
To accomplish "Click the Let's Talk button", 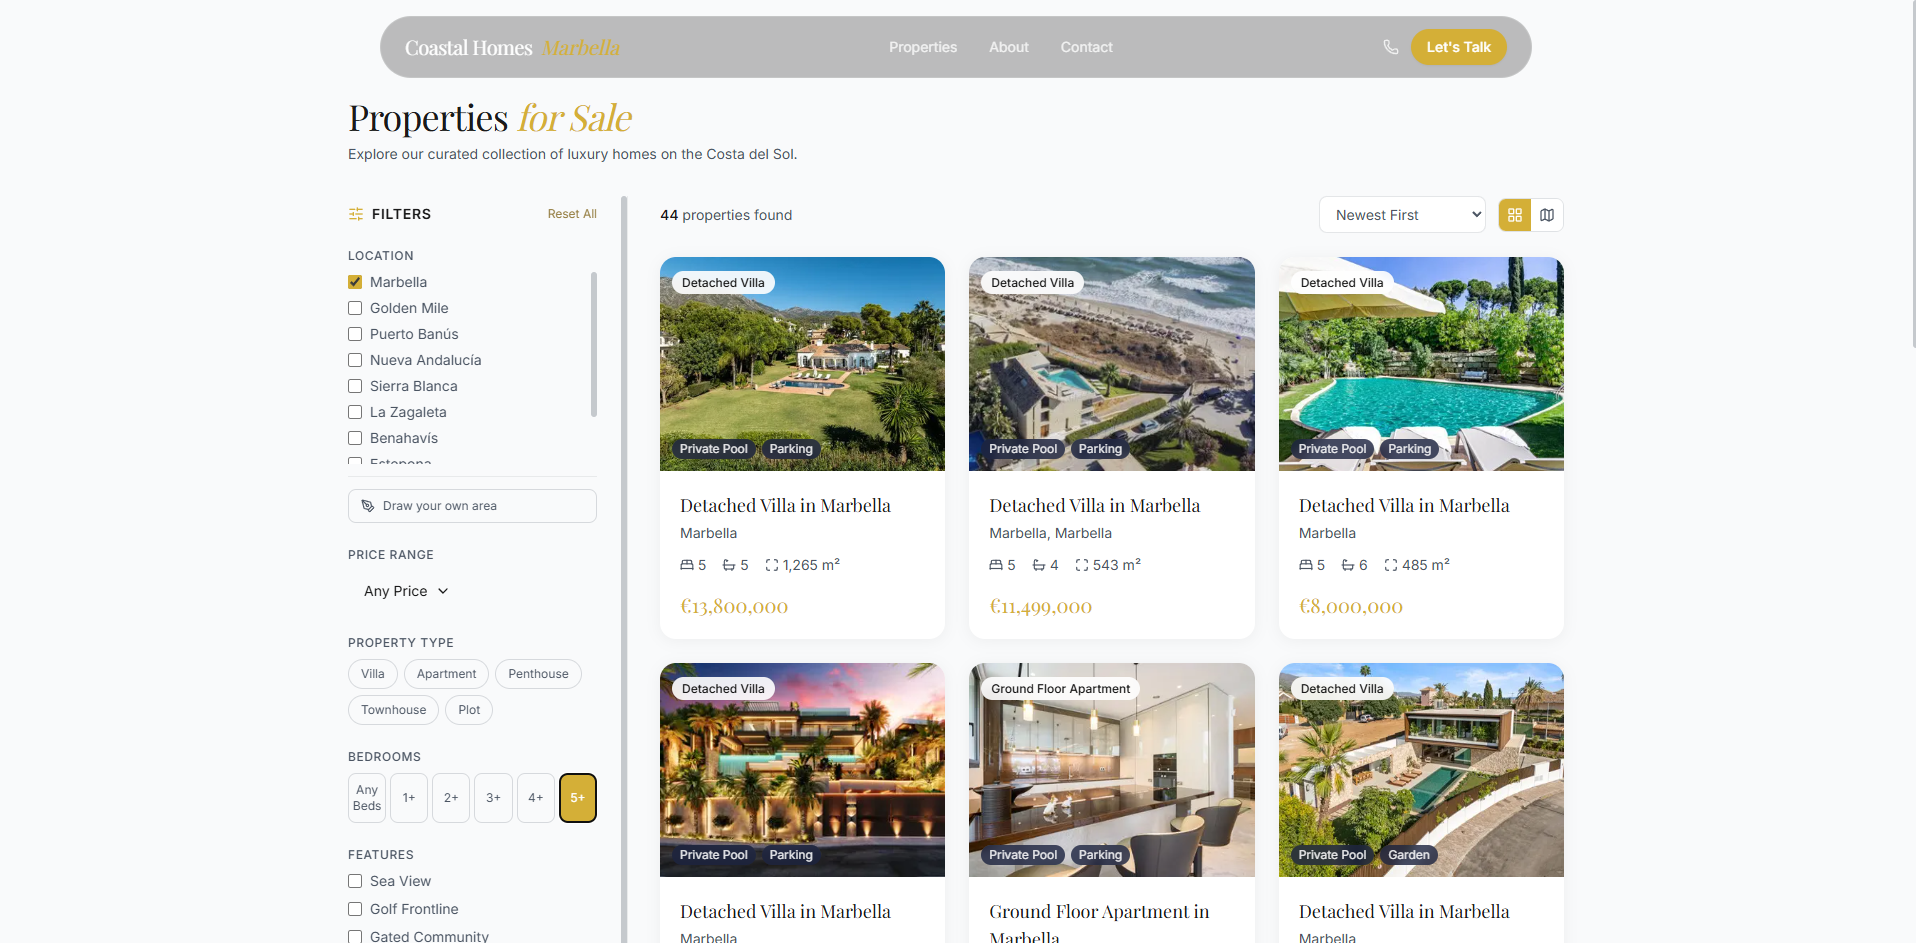I will [1458, 46].
